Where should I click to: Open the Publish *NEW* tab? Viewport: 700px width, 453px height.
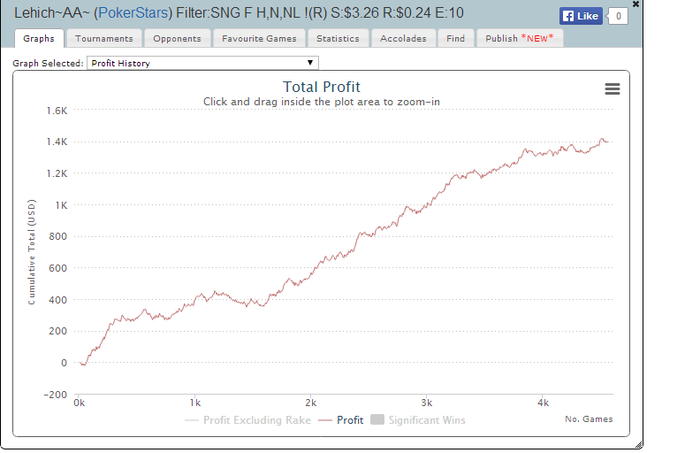[x=520, y=38]
